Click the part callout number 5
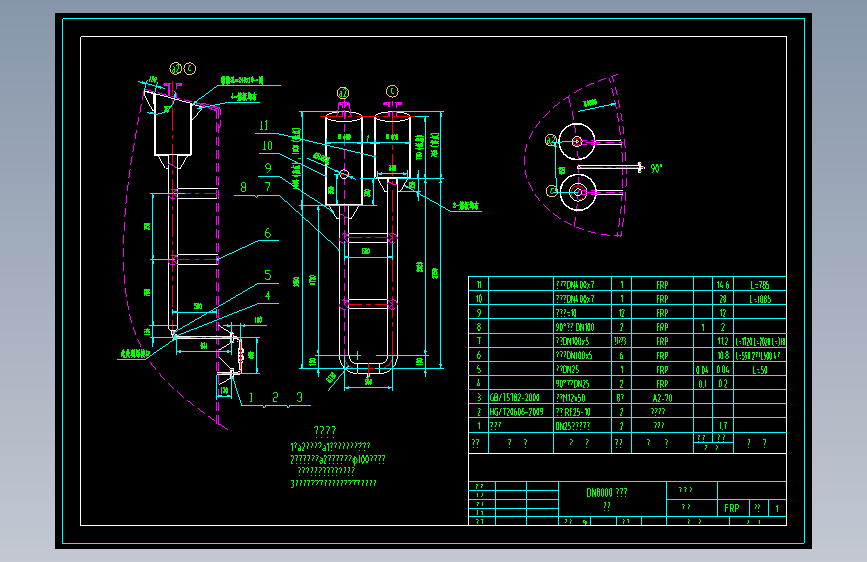The width and height of the screenshot is (867, 562). [x=268, y=275]
